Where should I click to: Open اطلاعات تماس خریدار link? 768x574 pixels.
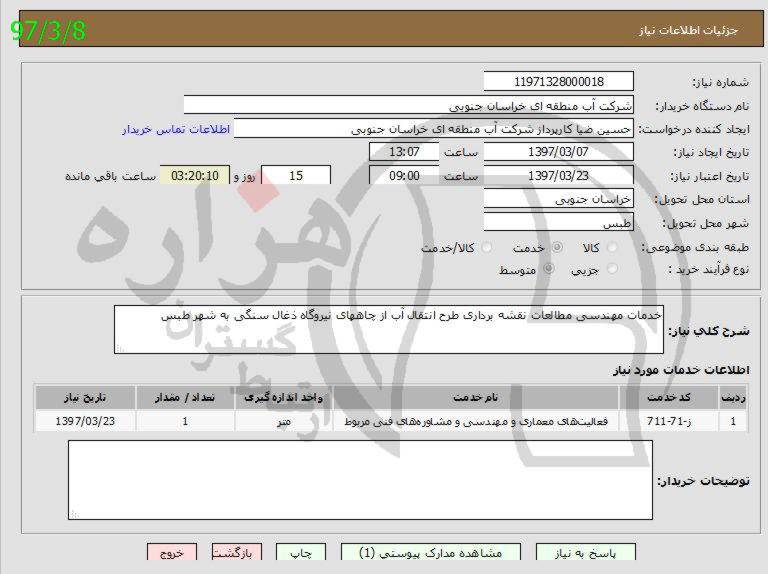176,129
